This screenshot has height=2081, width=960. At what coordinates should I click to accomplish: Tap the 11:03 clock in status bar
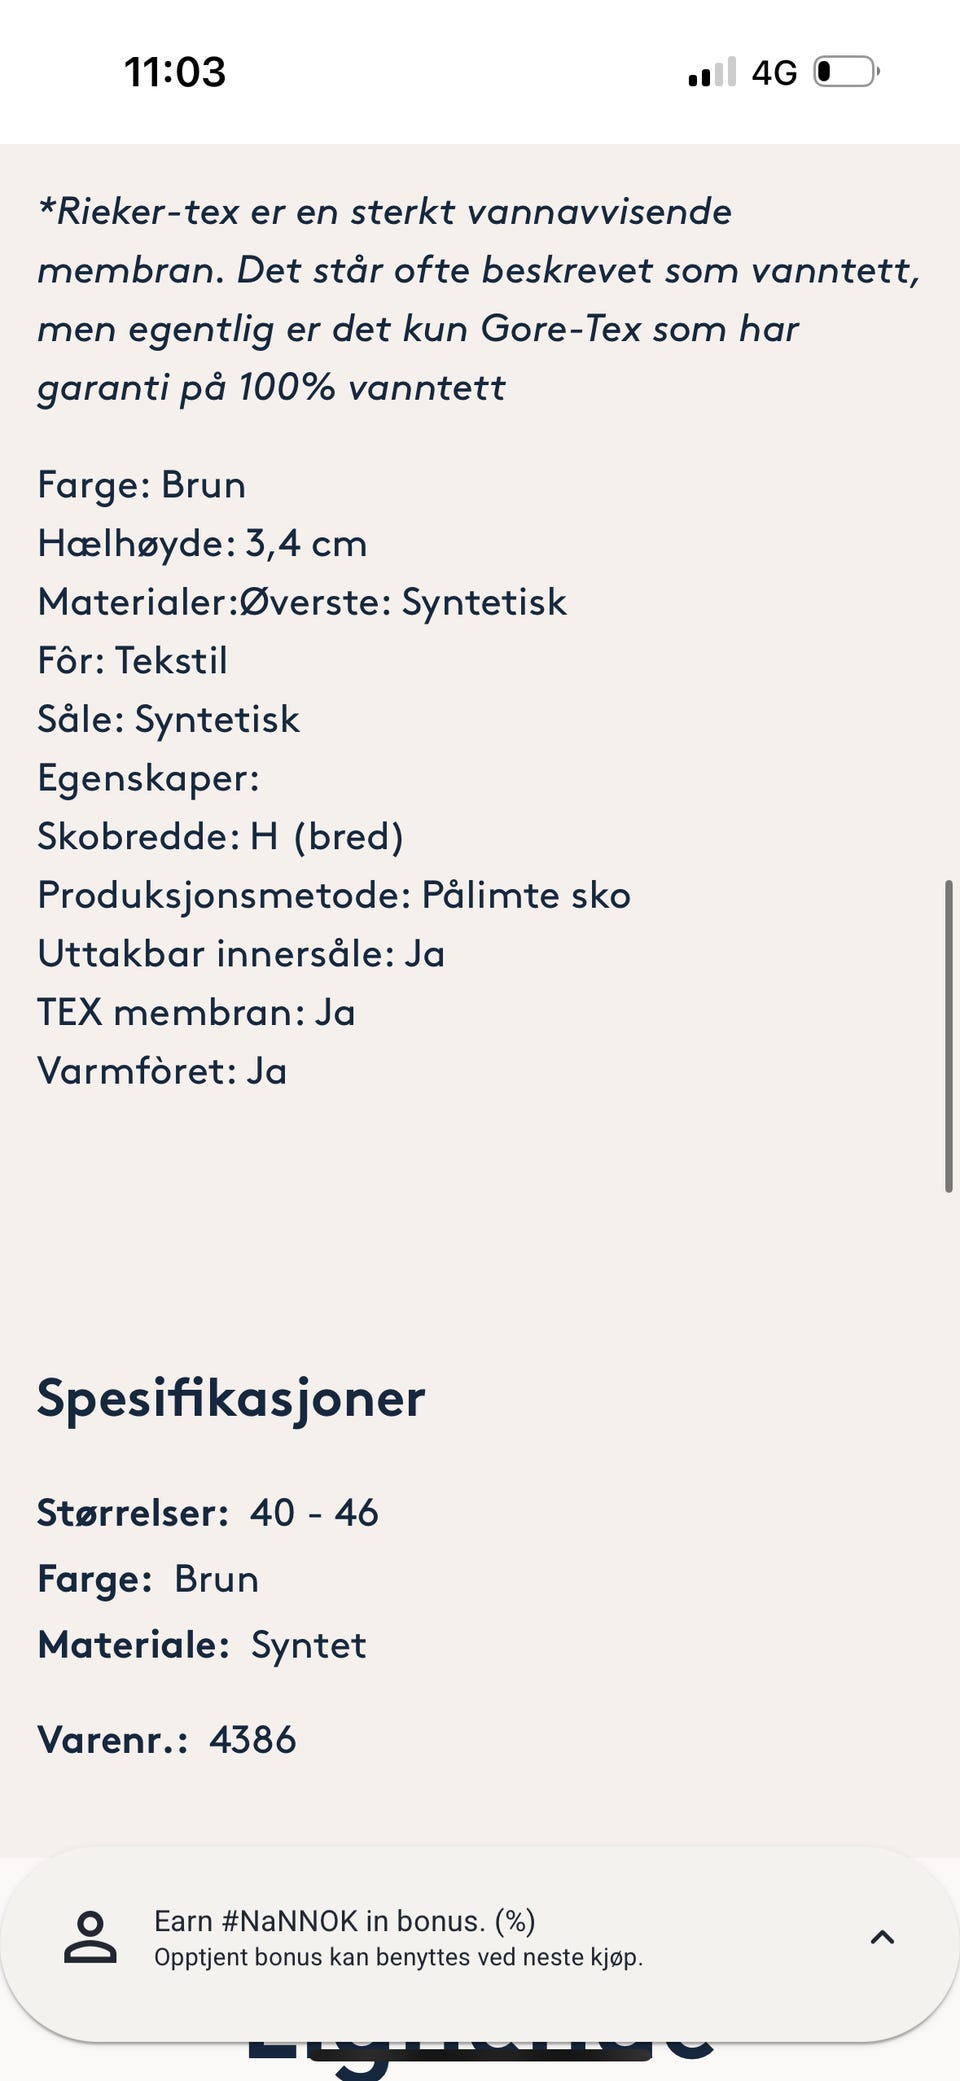pos(175,72)
